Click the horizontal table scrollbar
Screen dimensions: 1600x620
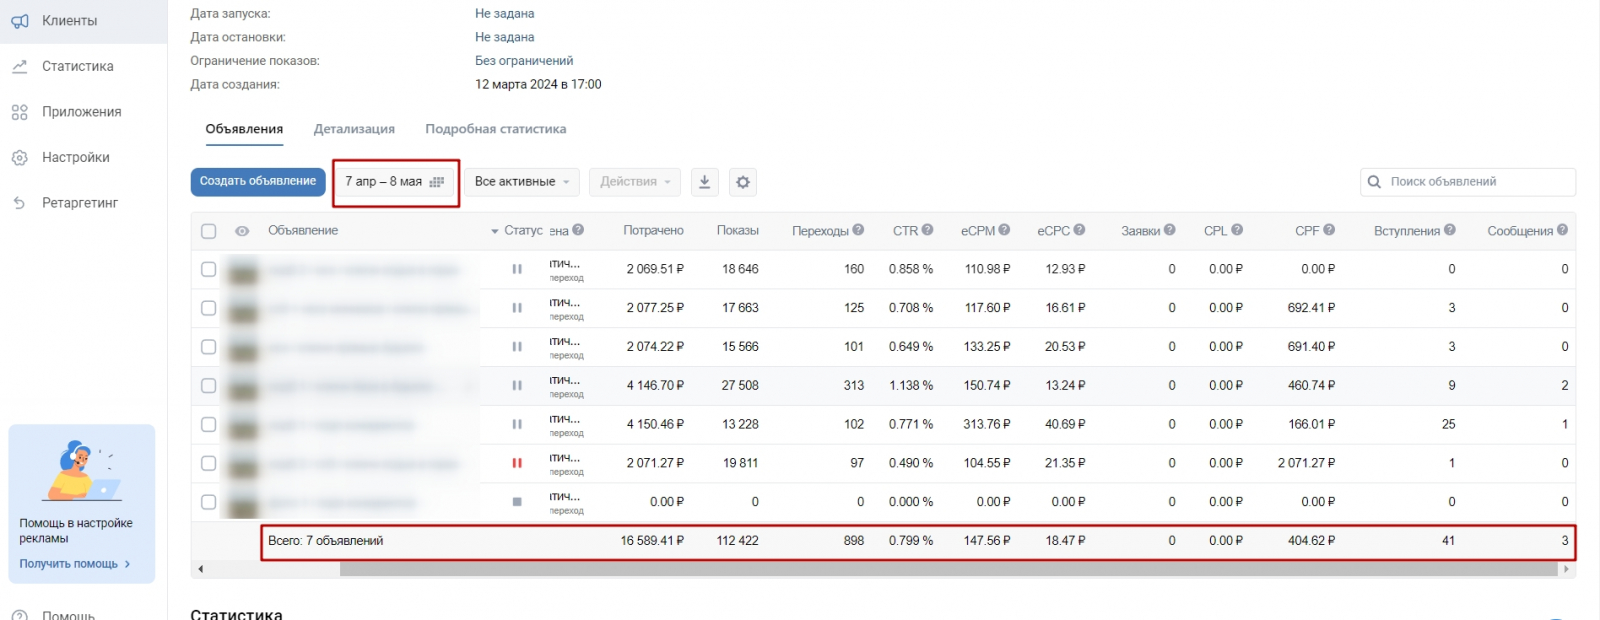click(x=948, y=569)
